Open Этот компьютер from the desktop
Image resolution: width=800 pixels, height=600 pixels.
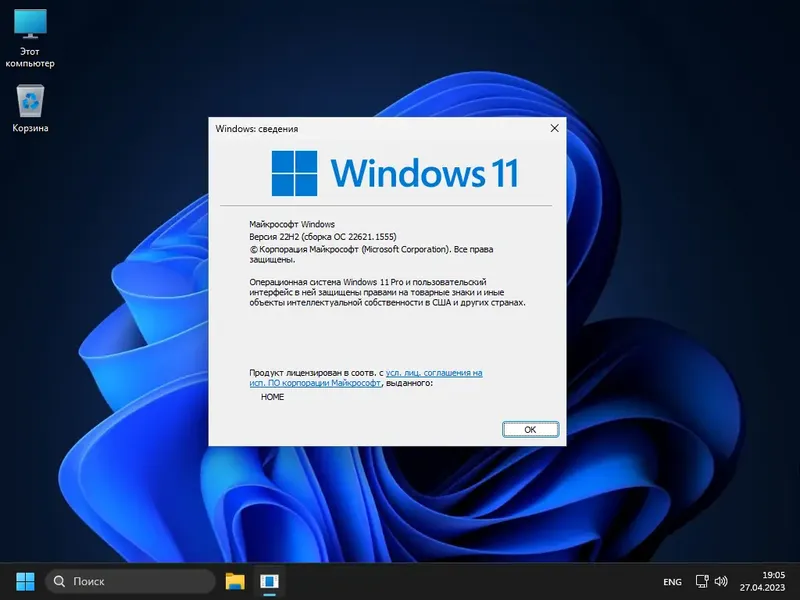coord(31,30)
